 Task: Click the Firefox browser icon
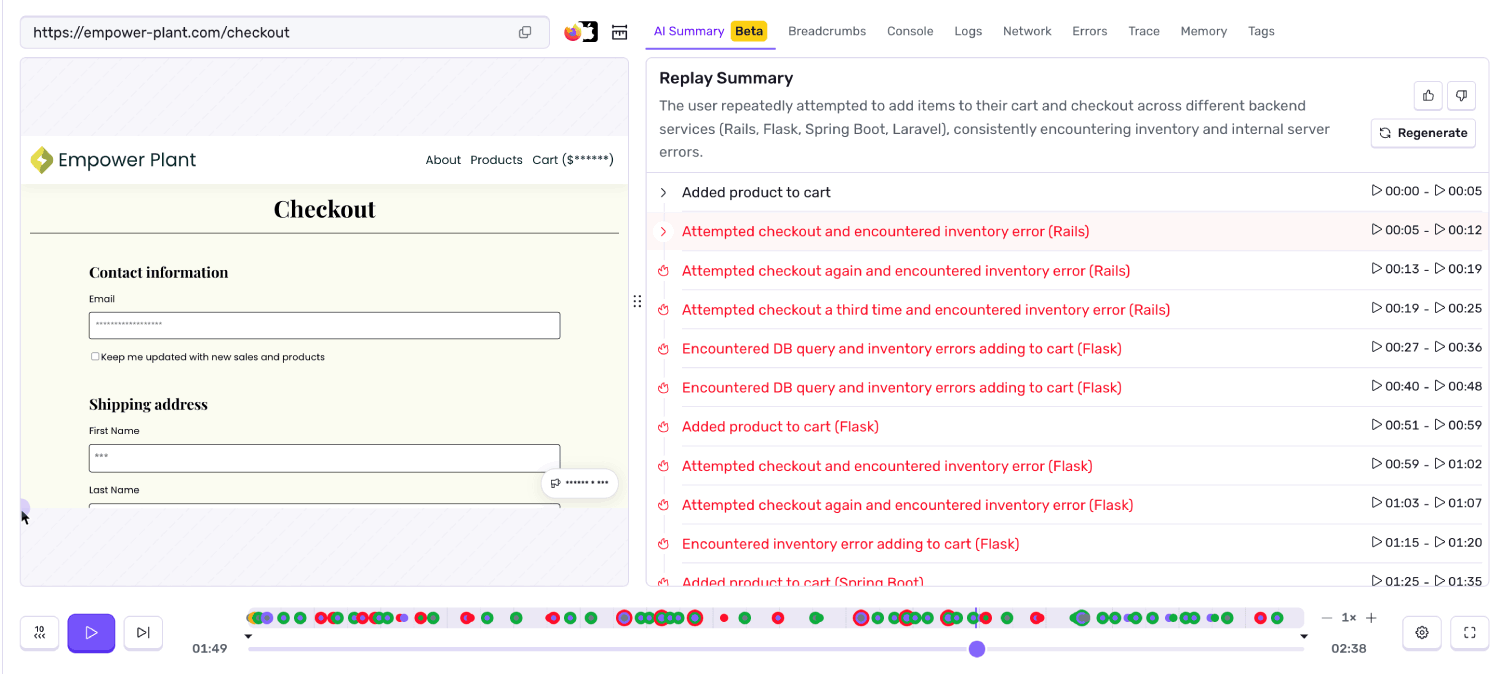click(x=570, y=31)
